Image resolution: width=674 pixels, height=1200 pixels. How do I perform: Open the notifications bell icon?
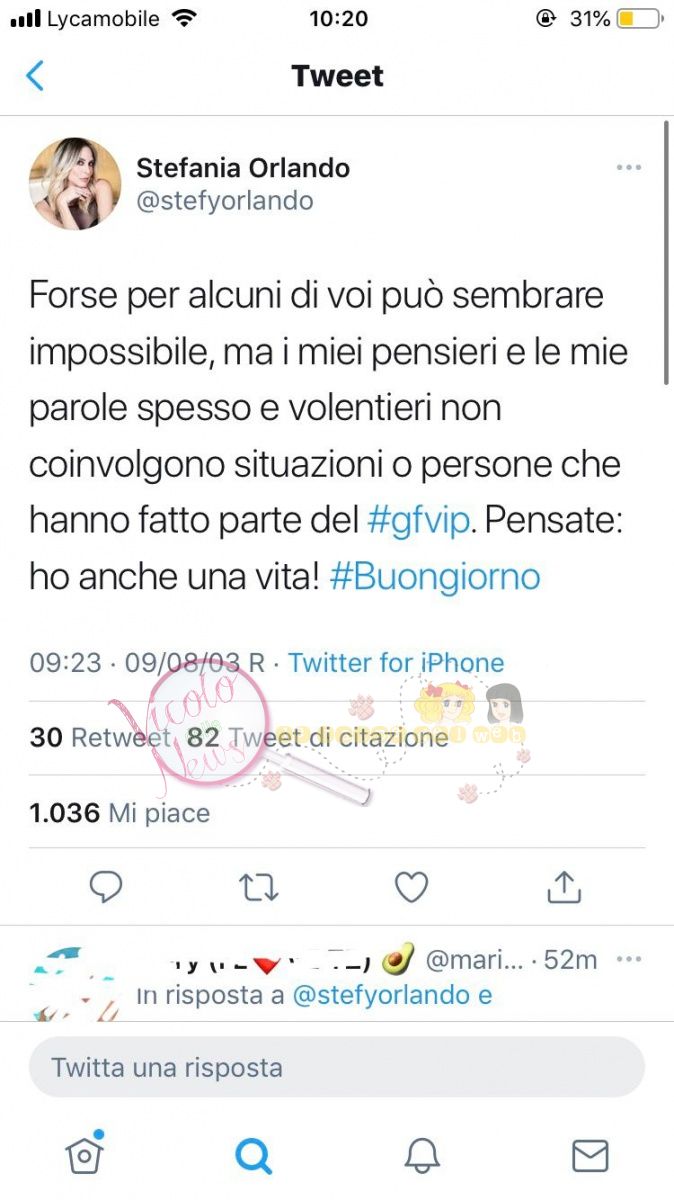coord(422,1156)
